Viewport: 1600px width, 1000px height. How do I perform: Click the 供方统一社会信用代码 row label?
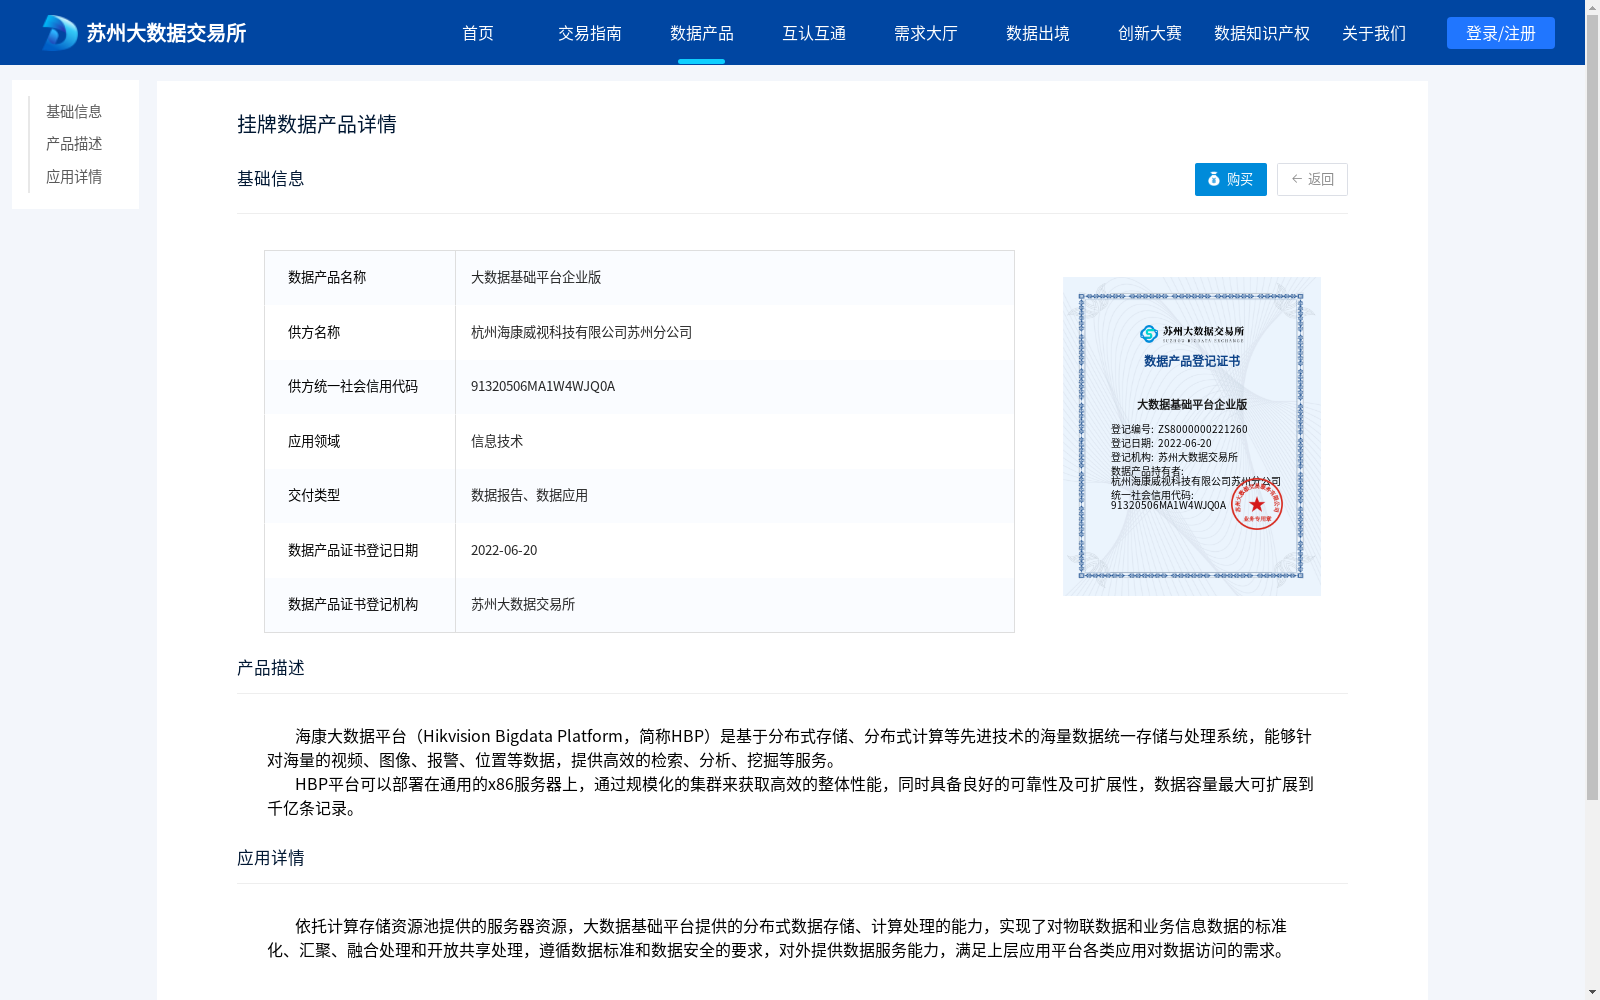pos(353,386)
